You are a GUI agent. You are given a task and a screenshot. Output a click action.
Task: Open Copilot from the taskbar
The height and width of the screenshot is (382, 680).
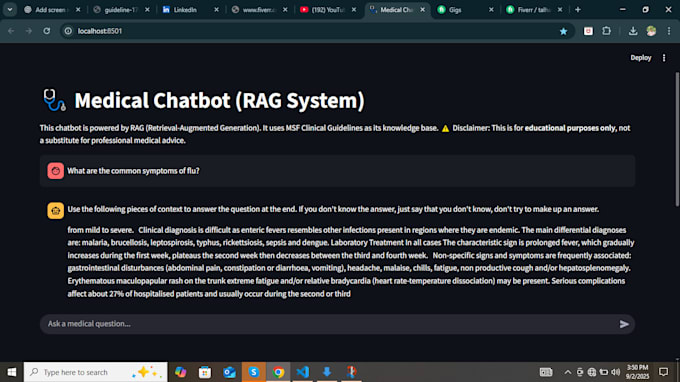[180, 372]
